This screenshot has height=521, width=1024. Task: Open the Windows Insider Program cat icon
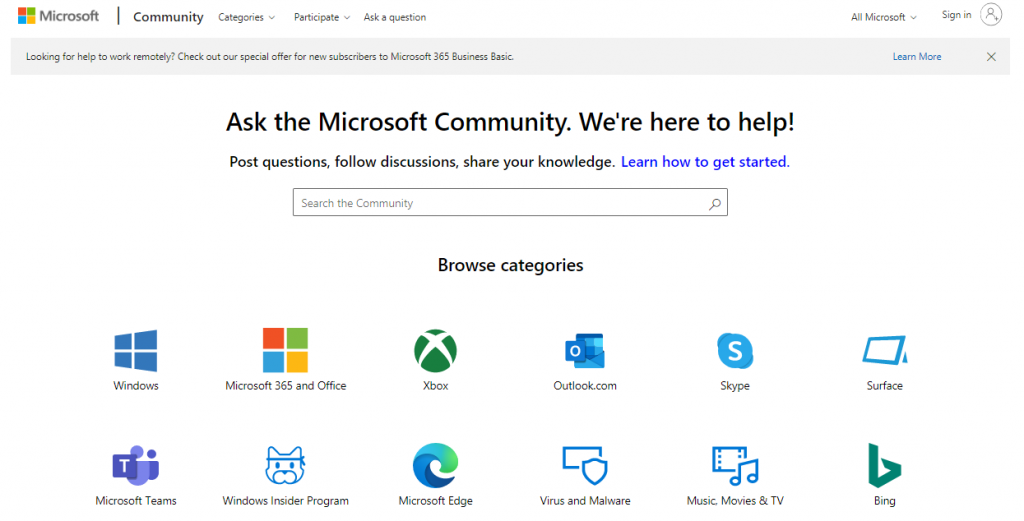coord(285,465)
